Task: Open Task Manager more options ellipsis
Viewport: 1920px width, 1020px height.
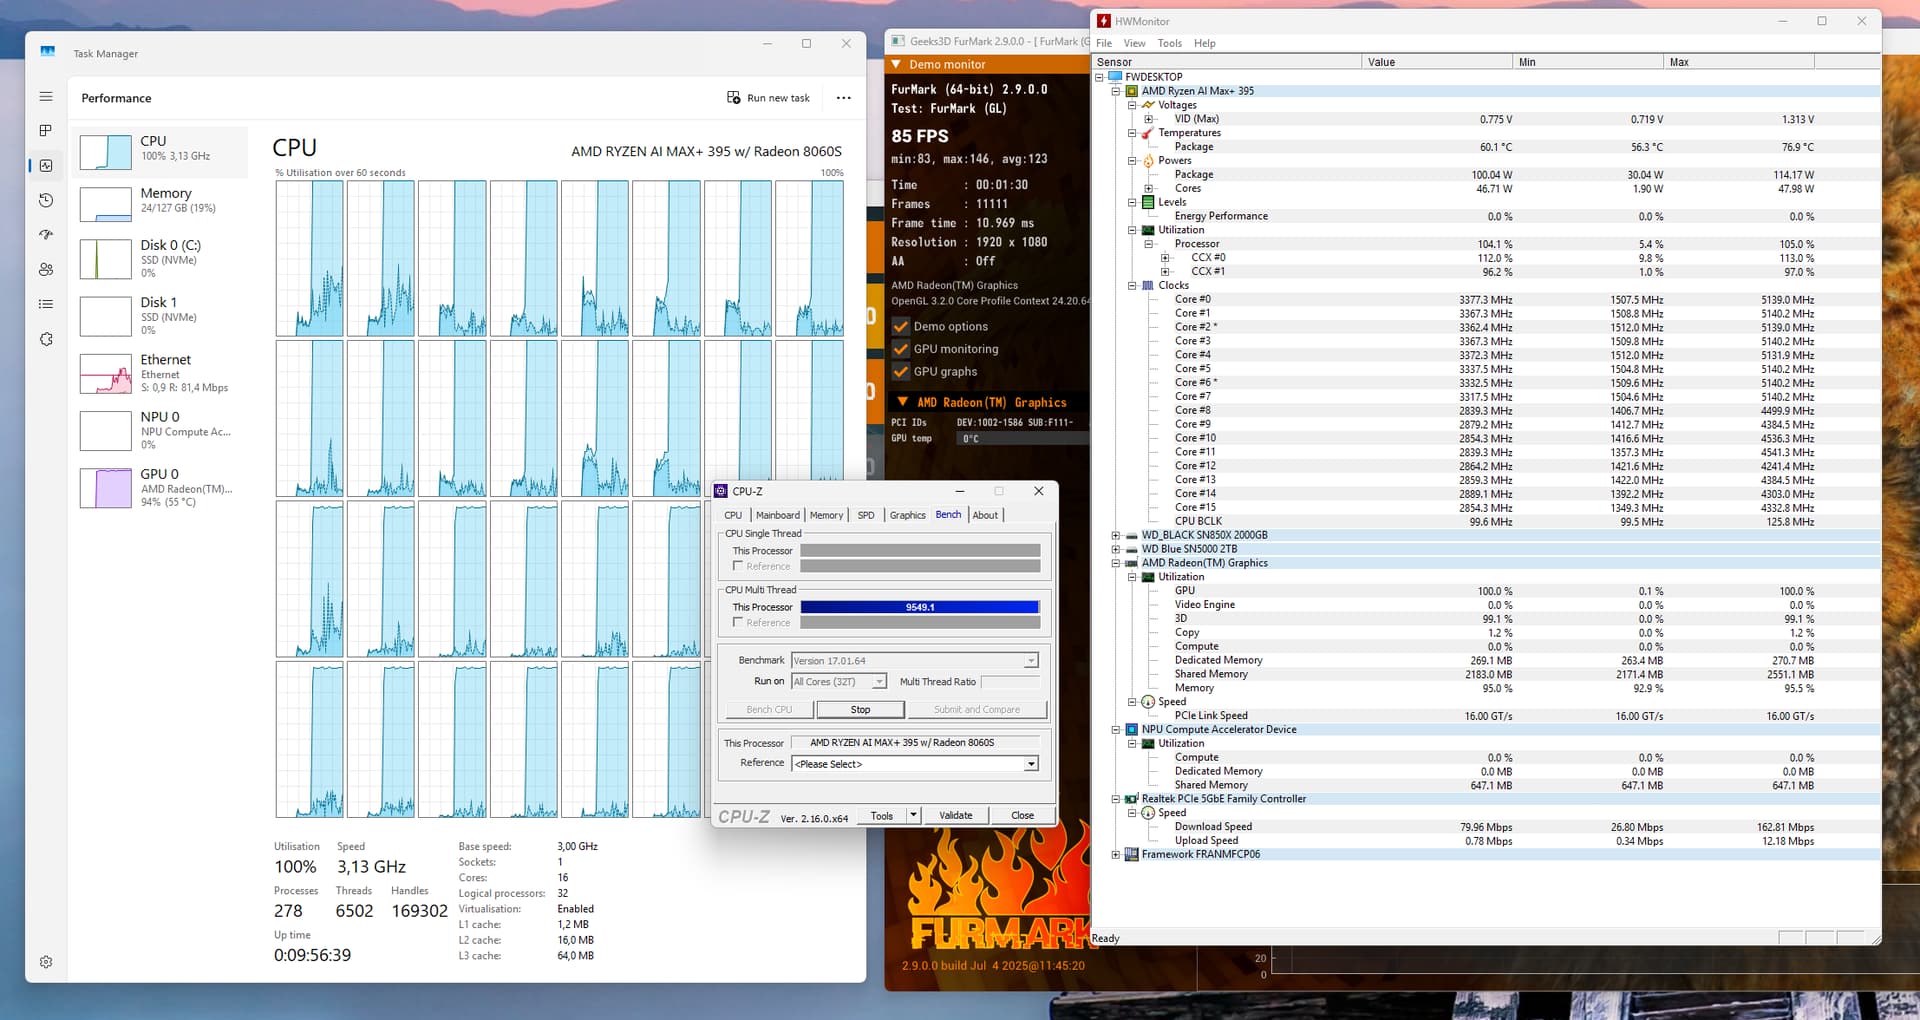Action: 844,98
